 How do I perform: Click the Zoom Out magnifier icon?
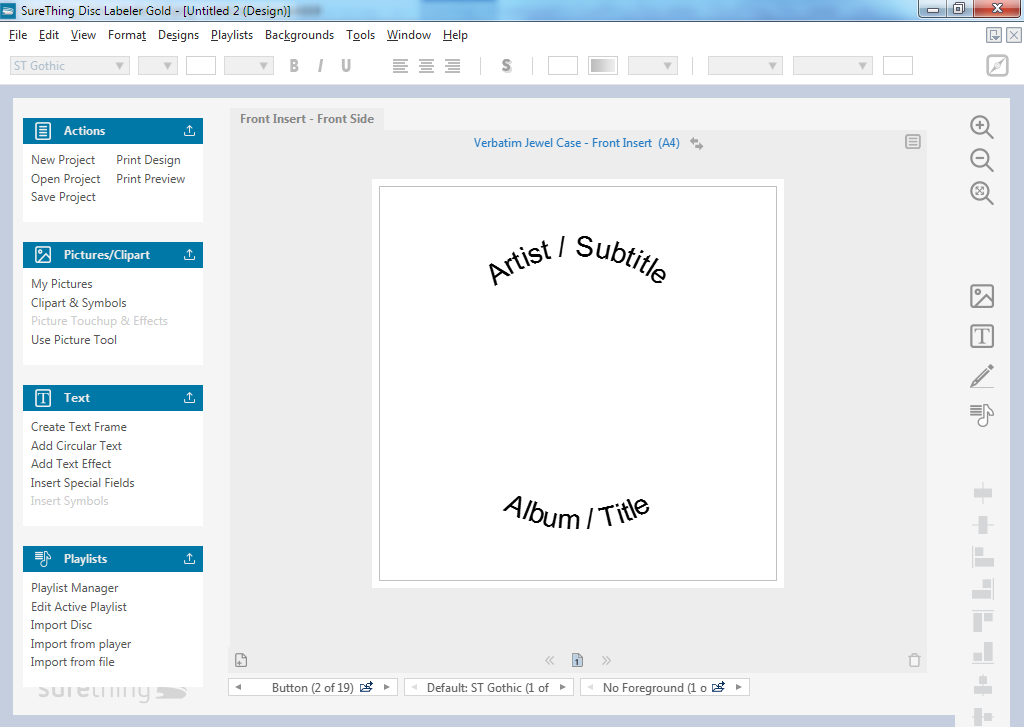(981, 160)
